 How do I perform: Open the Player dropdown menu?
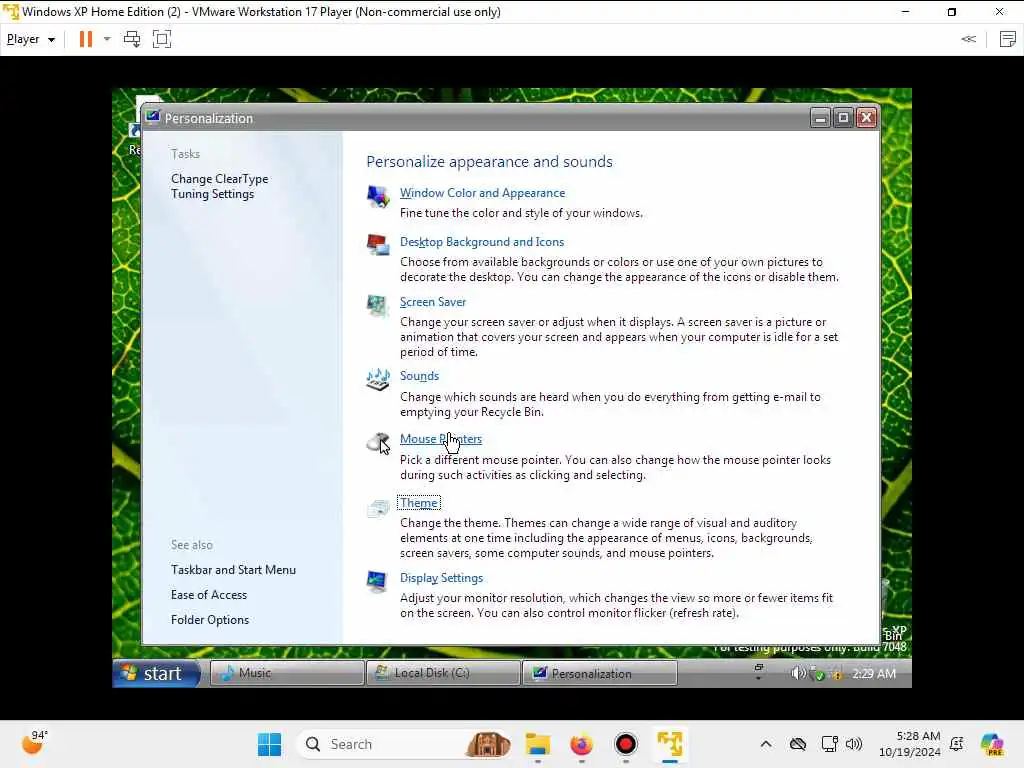pos(31,39)
